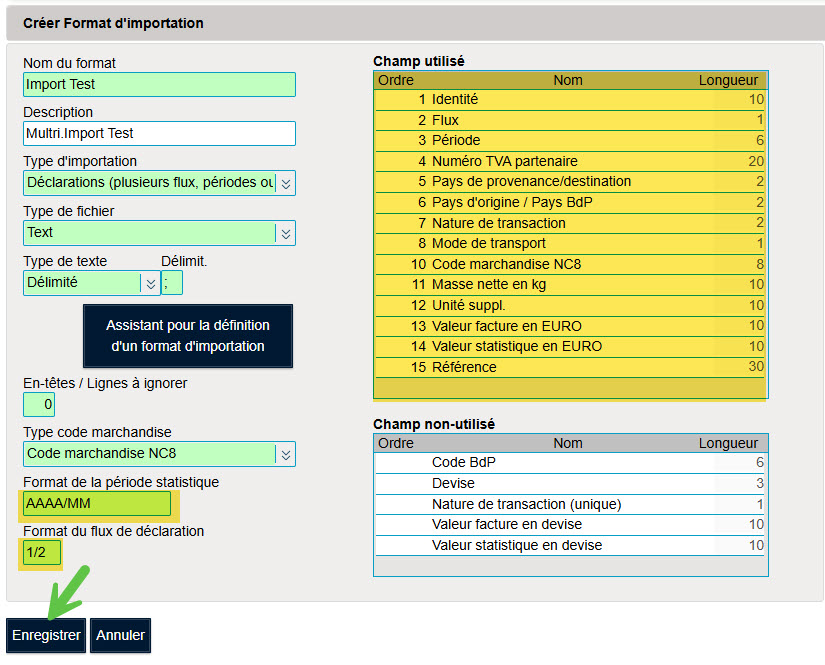Select the Identité row in Champ utilisé

pyautogui.click(x=570, y=99)
